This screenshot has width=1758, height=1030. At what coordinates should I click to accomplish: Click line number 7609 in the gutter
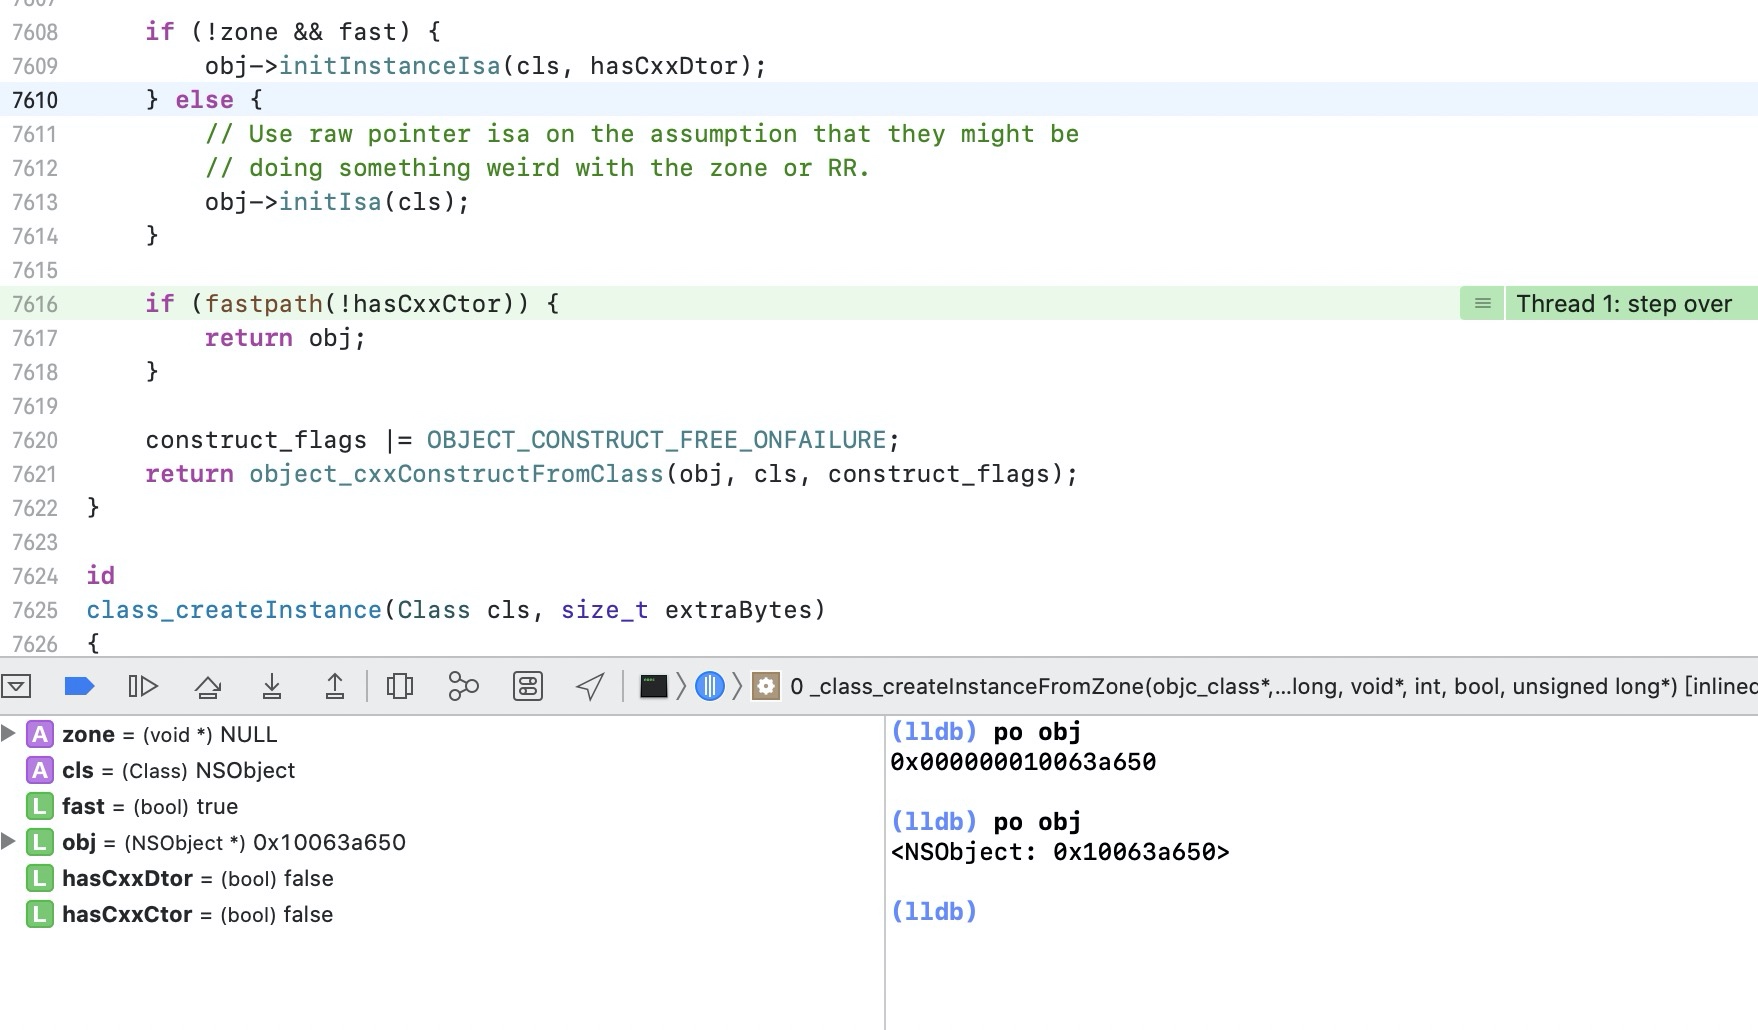click(35, 66)
